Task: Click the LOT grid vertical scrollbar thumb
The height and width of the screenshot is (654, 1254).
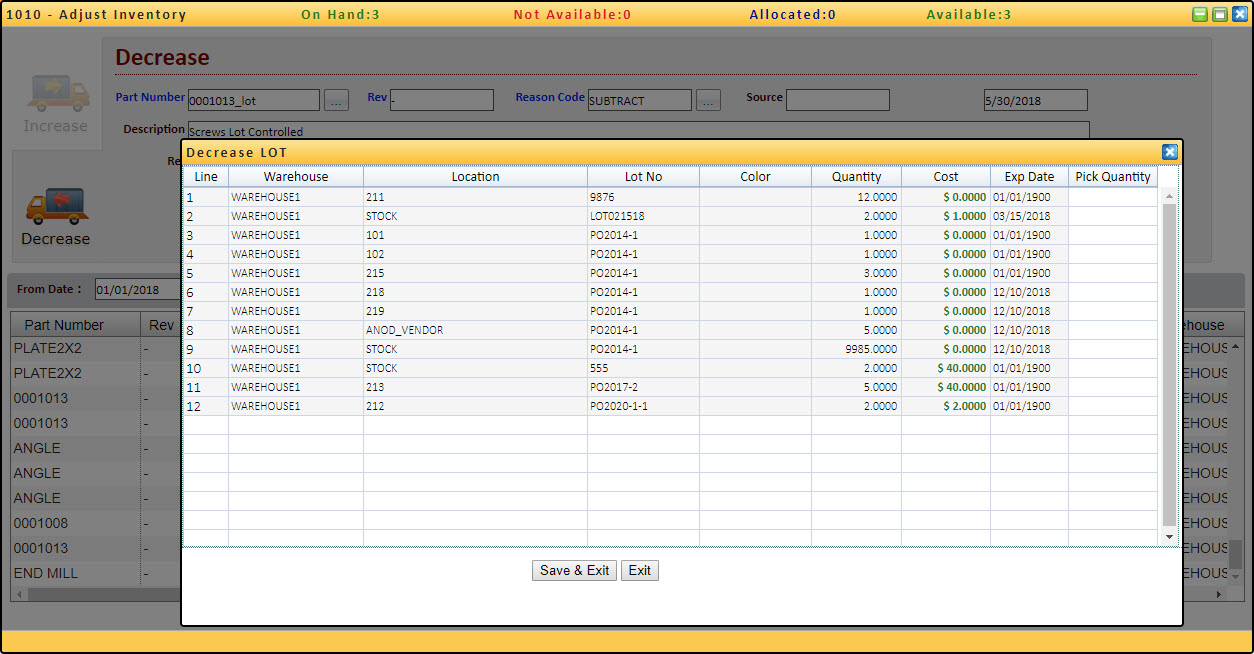Action: tap(1169, 365)
